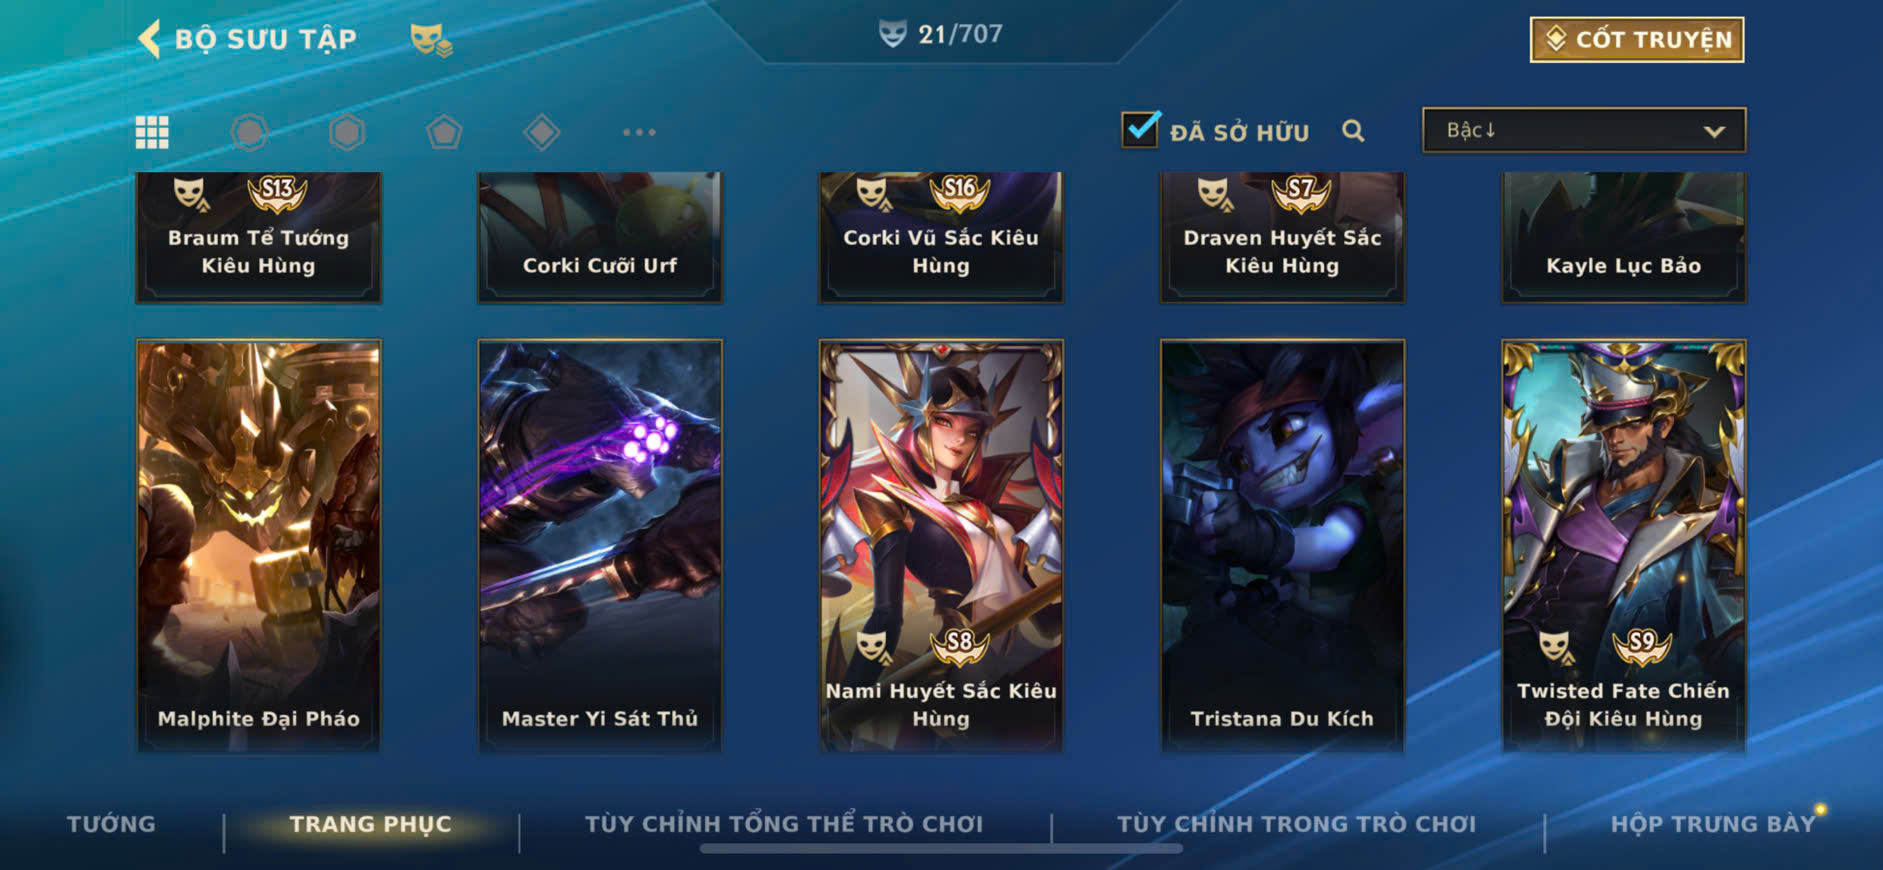Click the magnifier search icon
The height and width of the screenshot is (870, 1883).
[x=1353, y=131]
